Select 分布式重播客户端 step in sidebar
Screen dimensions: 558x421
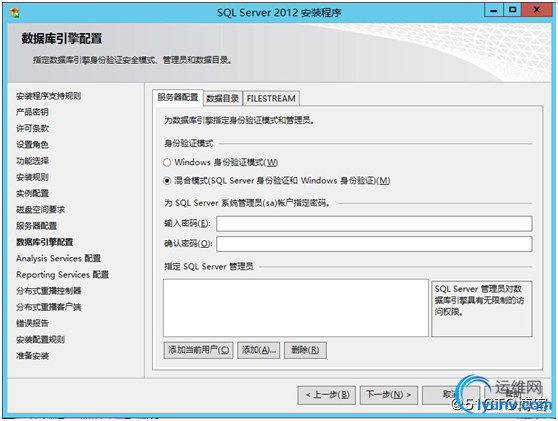(x=48, y=307)
